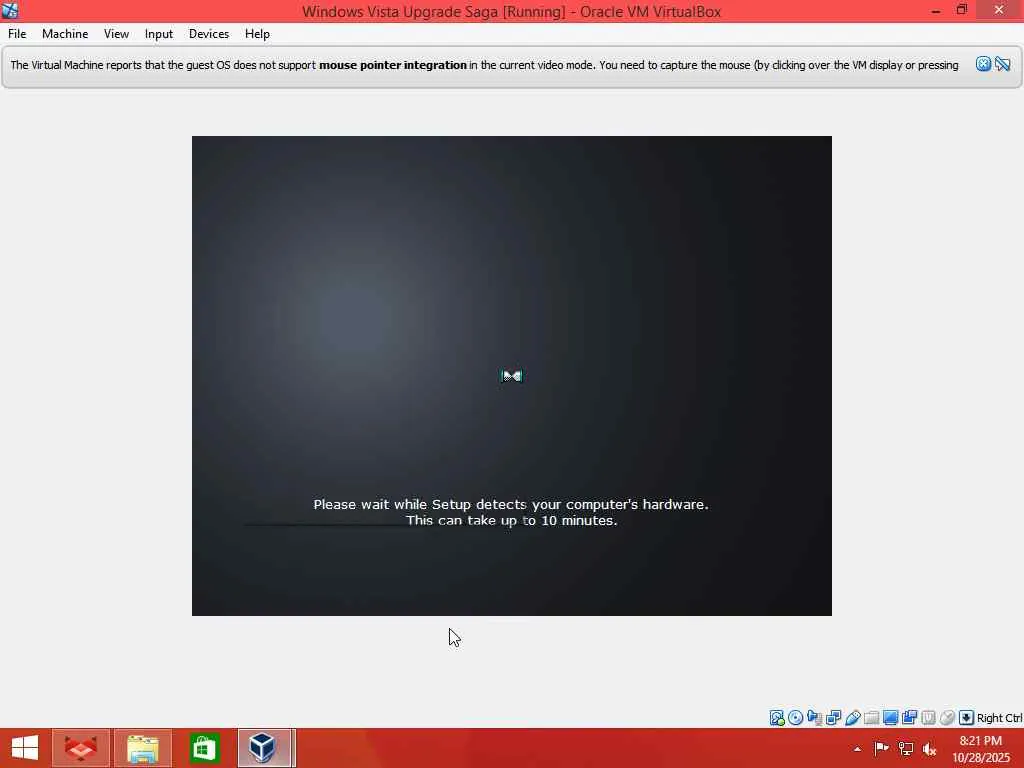Open the Devices menu
The height and width of the screenshot is (768, 1024).
click(209, 34)
